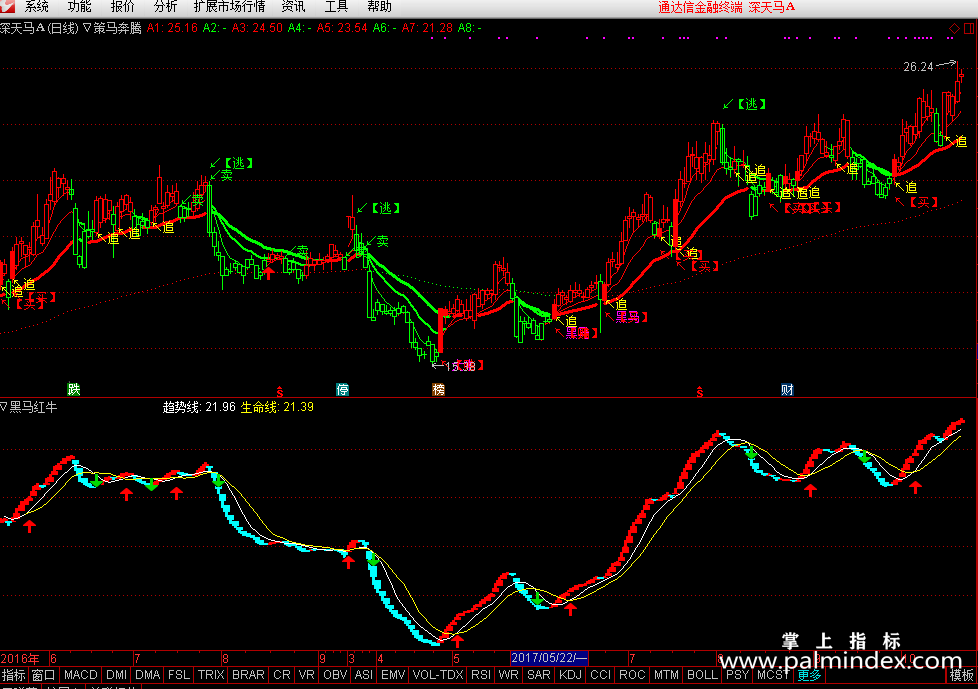Switch to the TRIX indicator tab

click(x=211, y=675)
